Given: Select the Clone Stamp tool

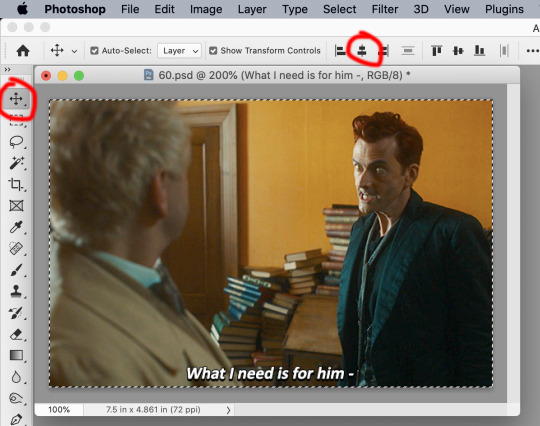Looking at the screenshot, I should point(16,291).
